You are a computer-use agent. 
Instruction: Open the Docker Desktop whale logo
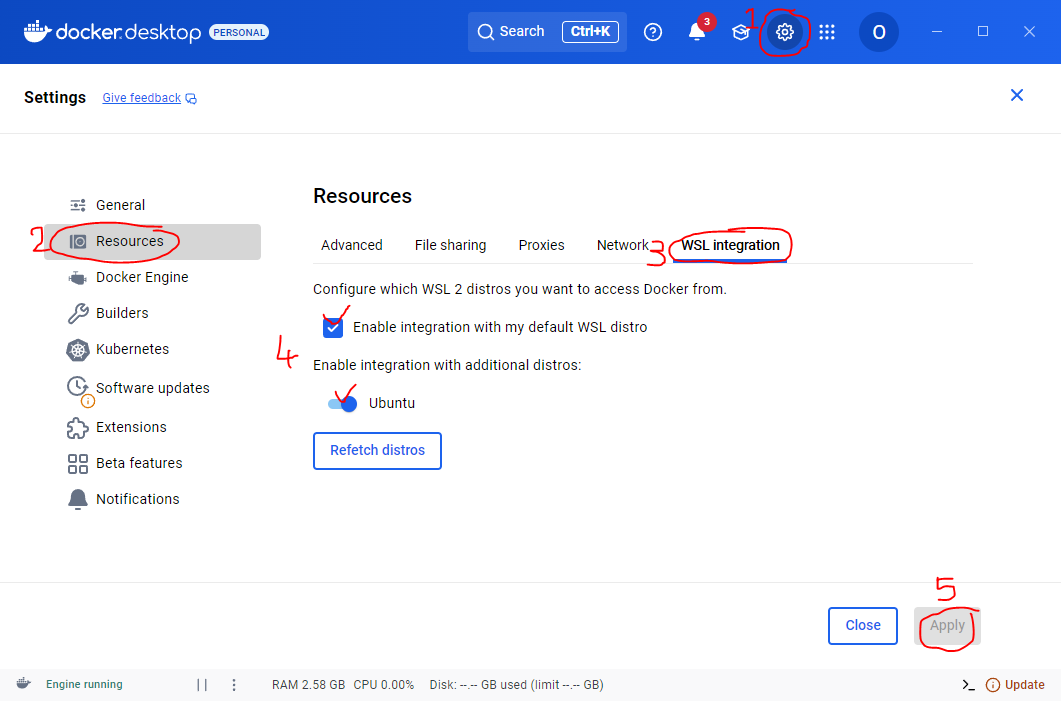pos(38,31)
